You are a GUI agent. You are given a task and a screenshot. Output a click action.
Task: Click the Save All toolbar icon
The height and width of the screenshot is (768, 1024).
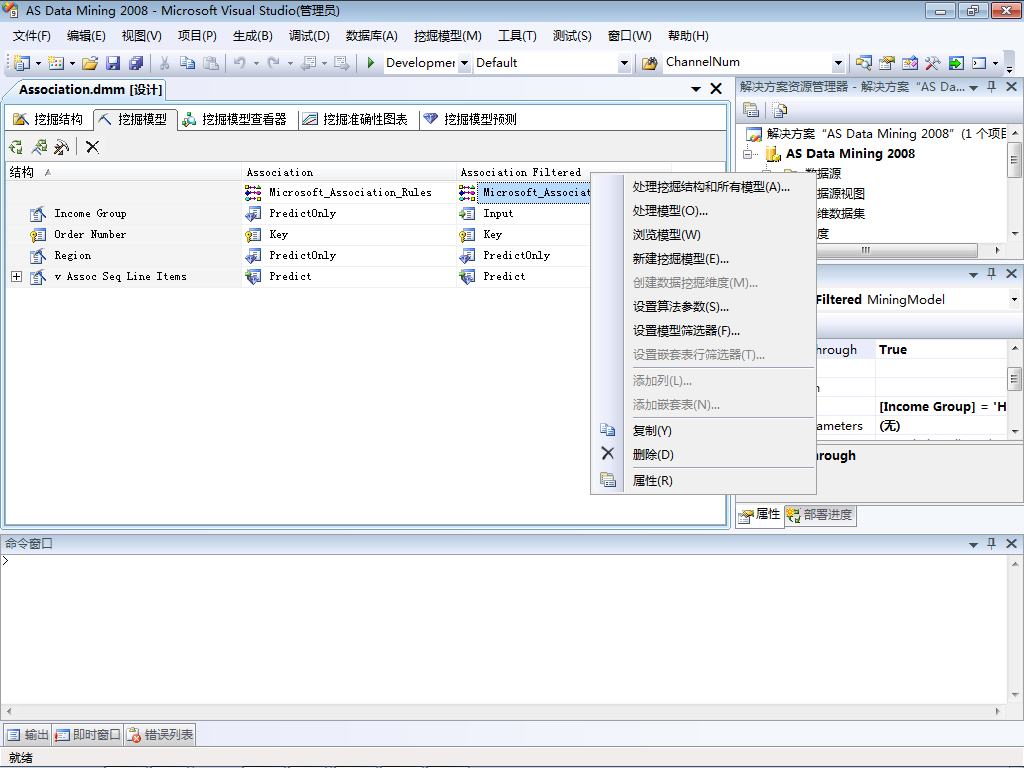pyautogui.click(x=136, y=63)
